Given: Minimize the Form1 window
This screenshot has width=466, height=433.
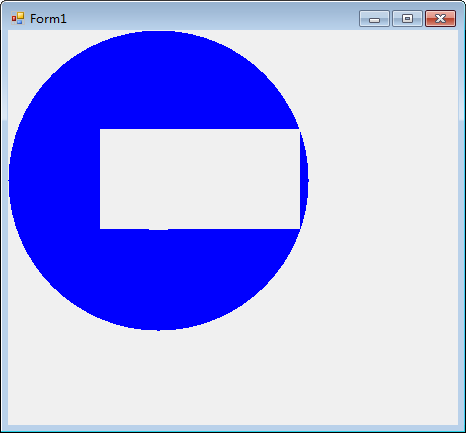Looking at the screenshot, I should [x=374, y=19].
